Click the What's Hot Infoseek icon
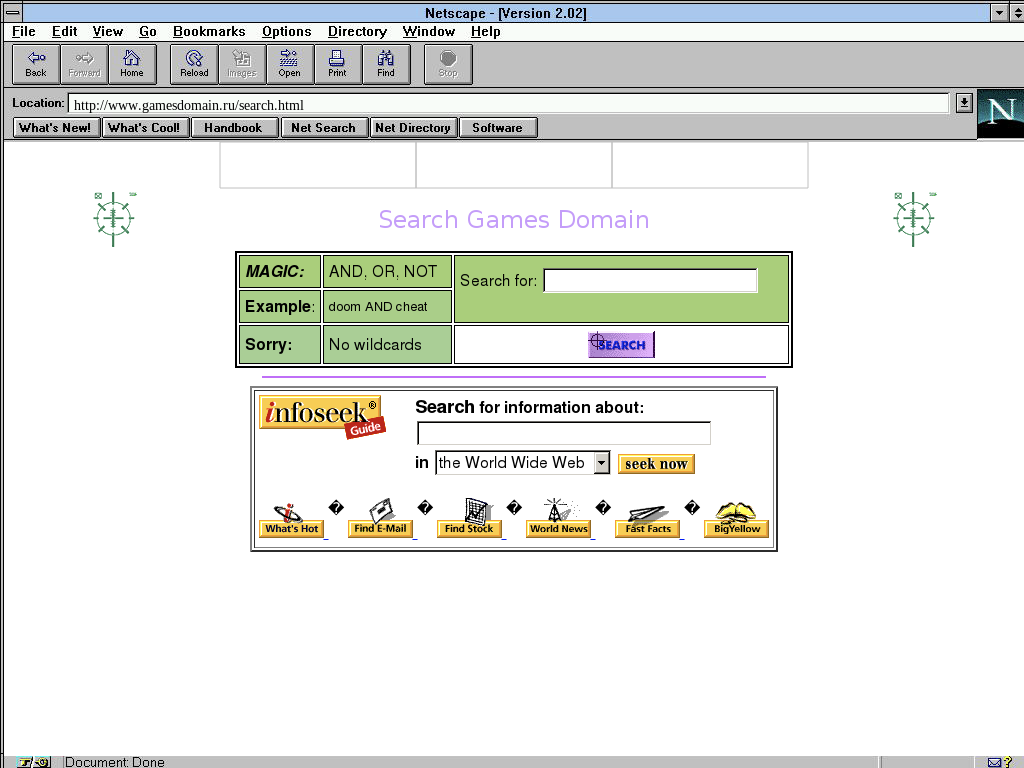This screenshot has height=768, width=1024. pos(291,520)
